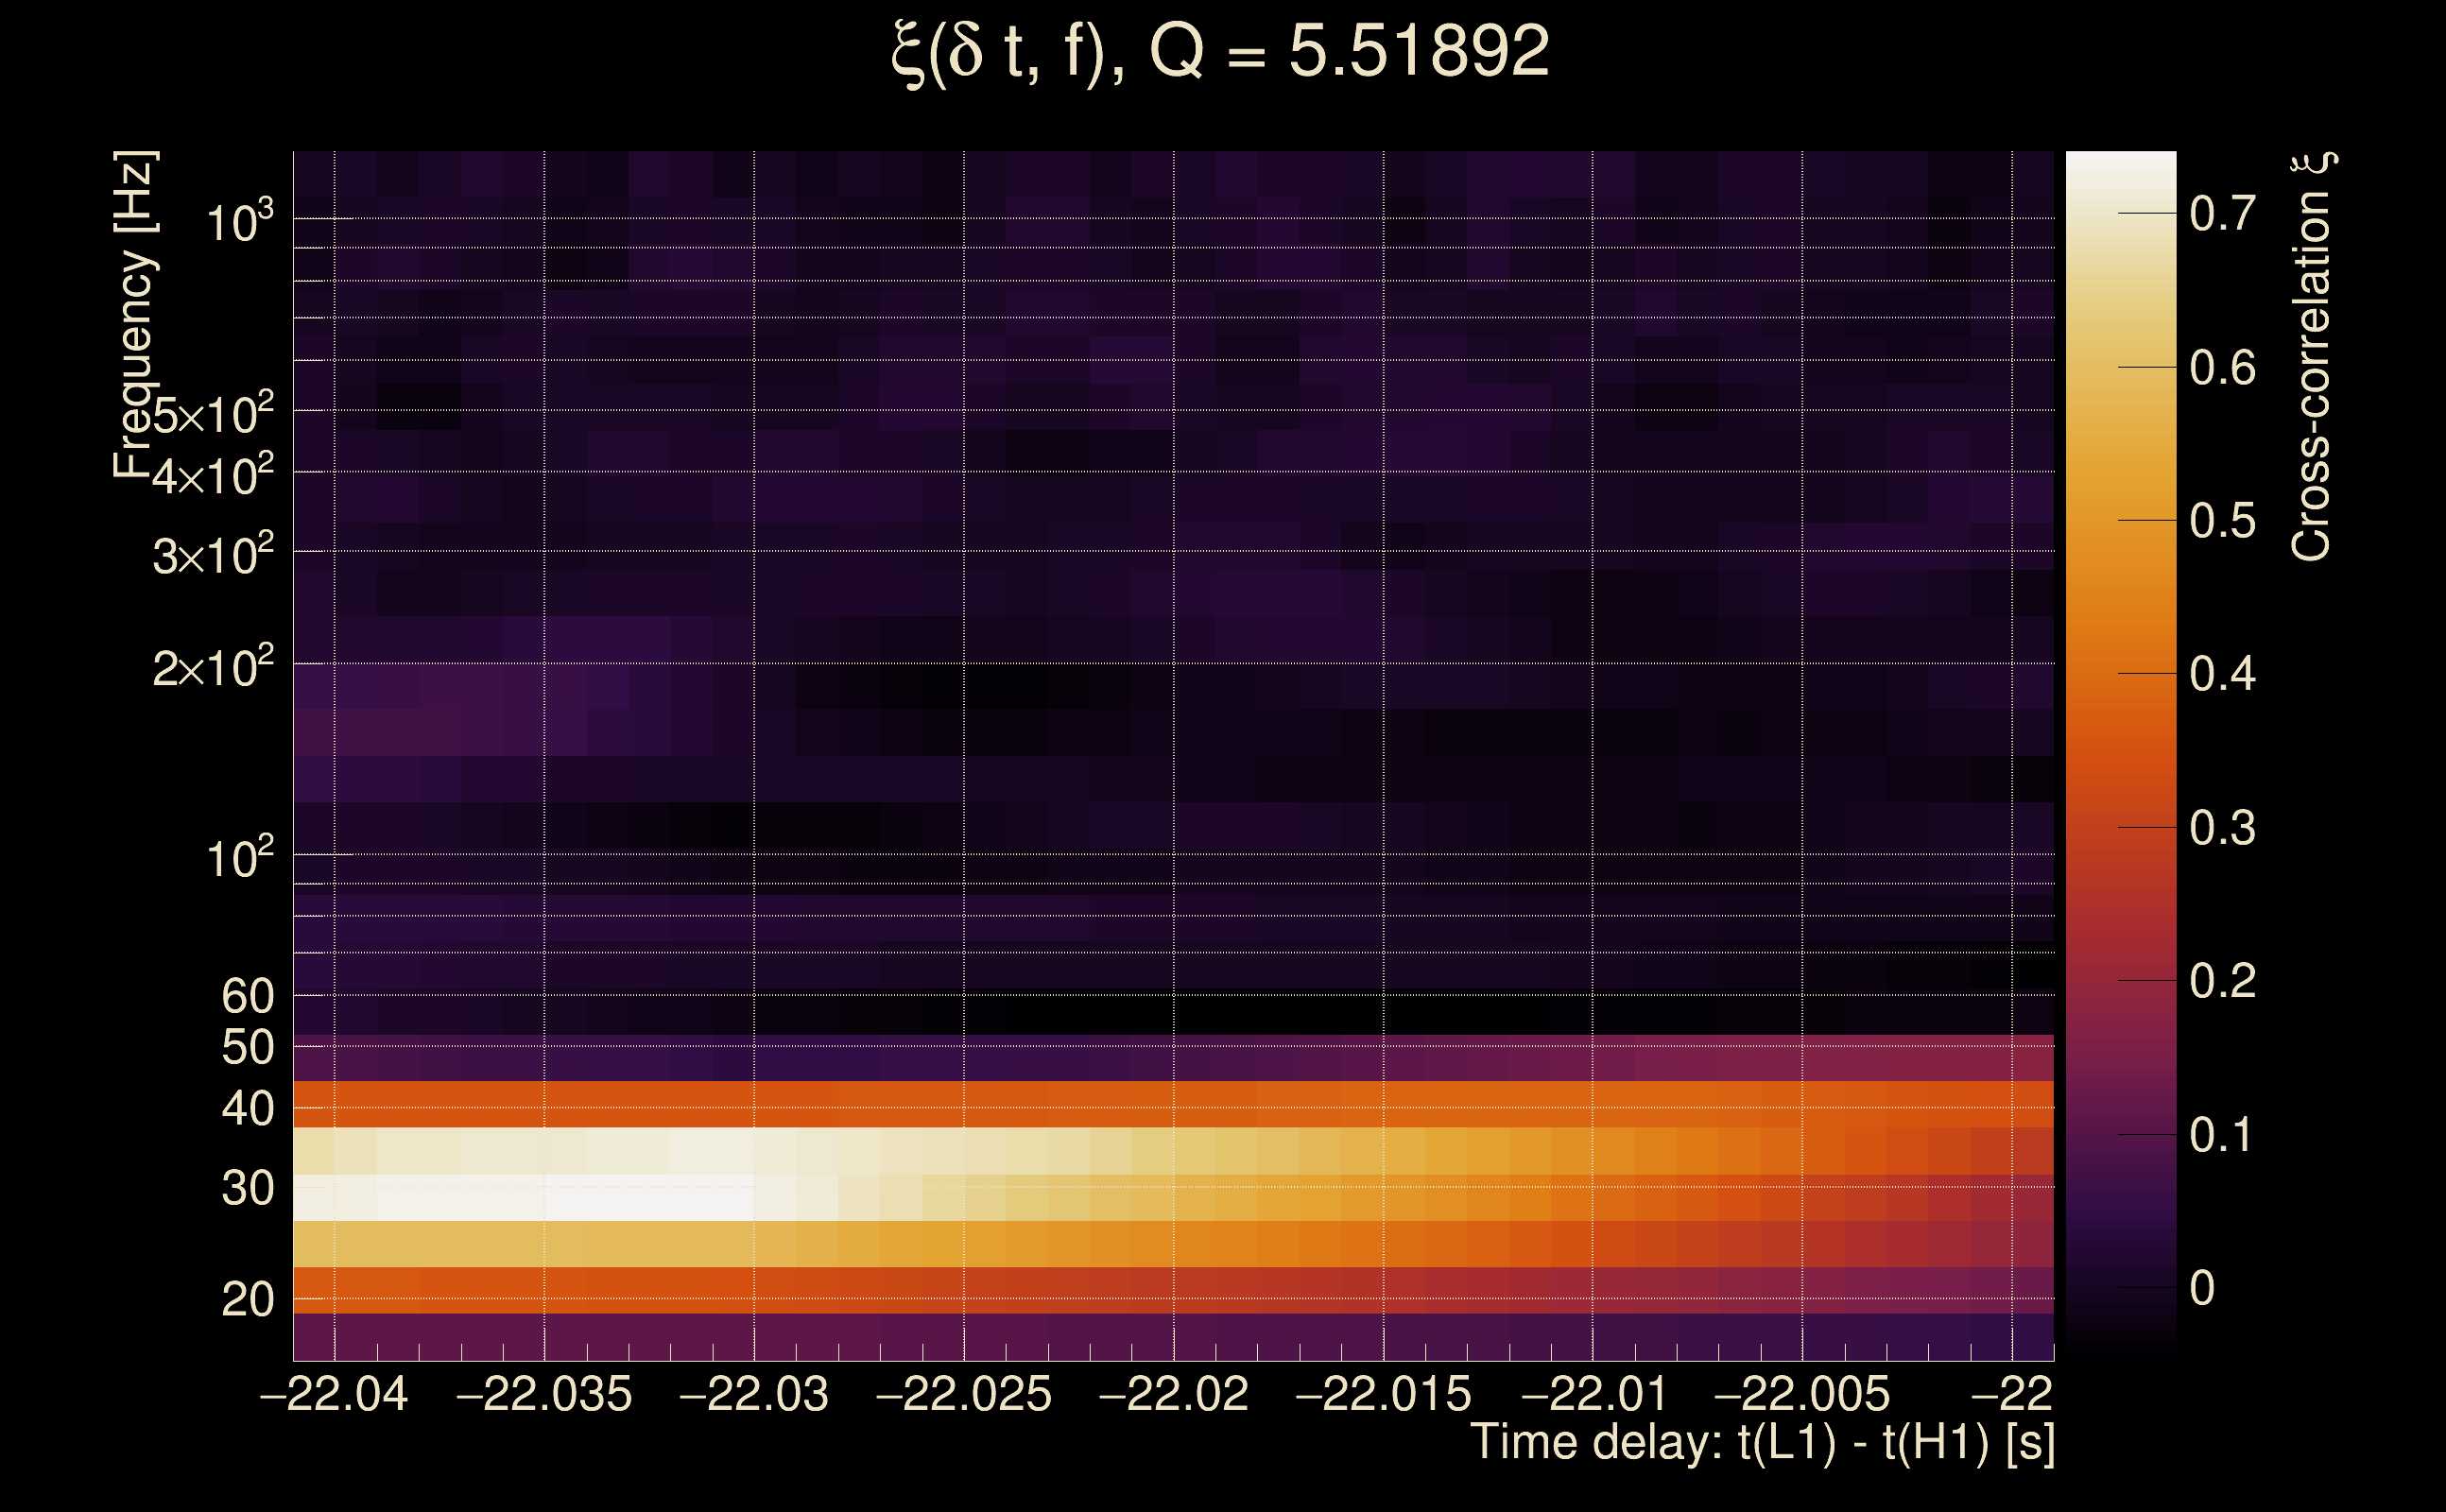This screenshot has width=2446, height=1512.
Task: Click the plot title showing Q = 5.51892
Action: [x=1220, y=52]
